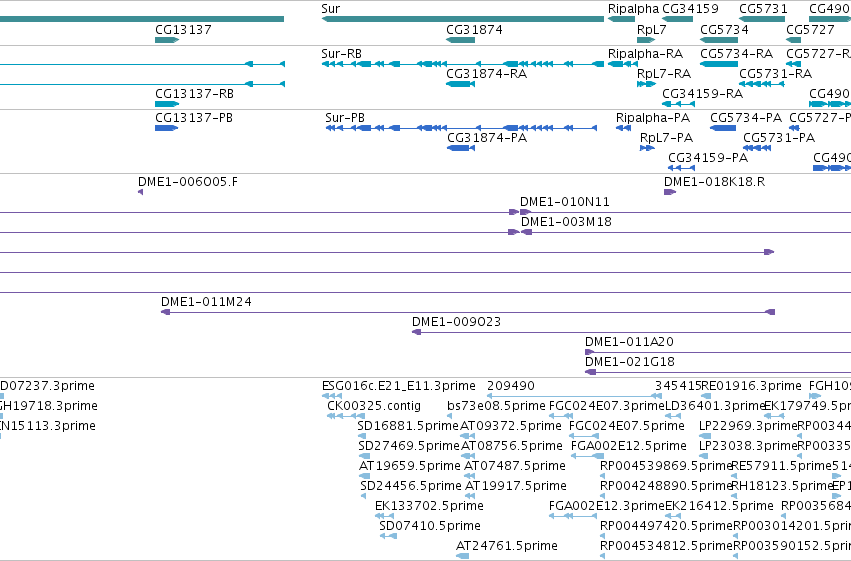The height and width of the screenshot is (561, 851).
Task: Select the Sur-RB transcript
Action: coord(462,64)
